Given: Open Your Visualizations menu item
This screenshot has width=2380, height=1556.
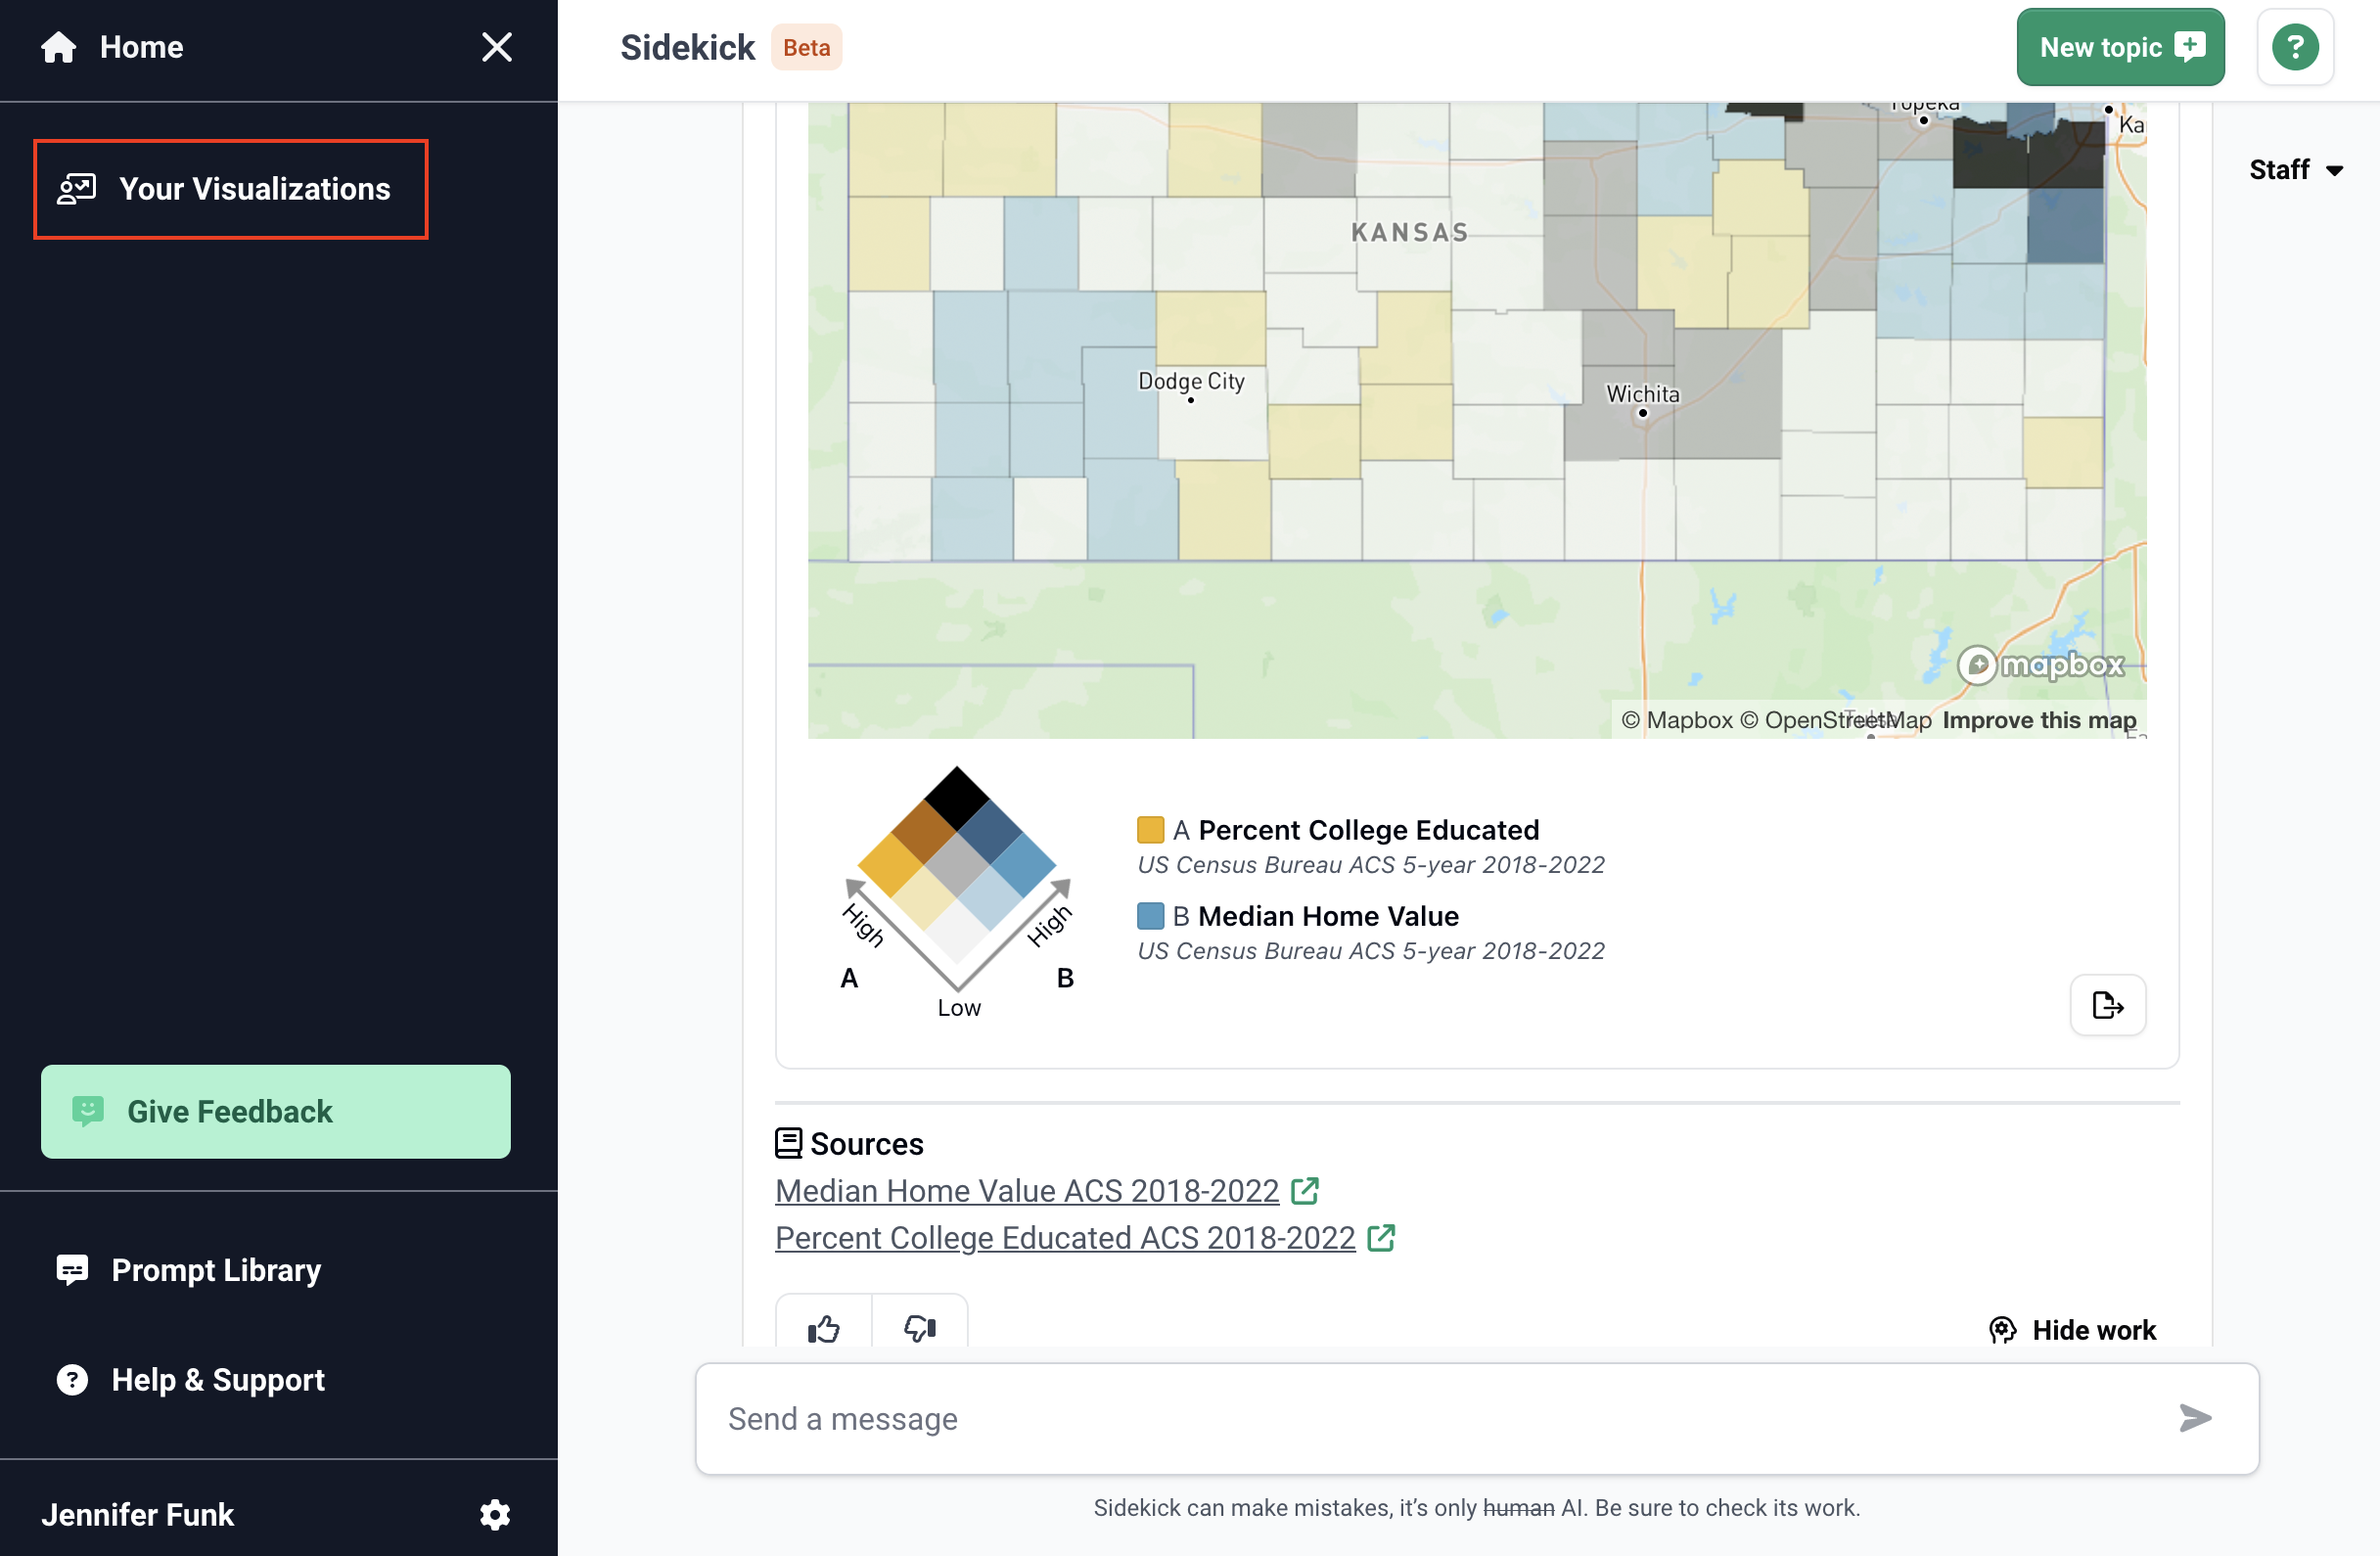Looking at the screenshot, I should click(231, 189).
